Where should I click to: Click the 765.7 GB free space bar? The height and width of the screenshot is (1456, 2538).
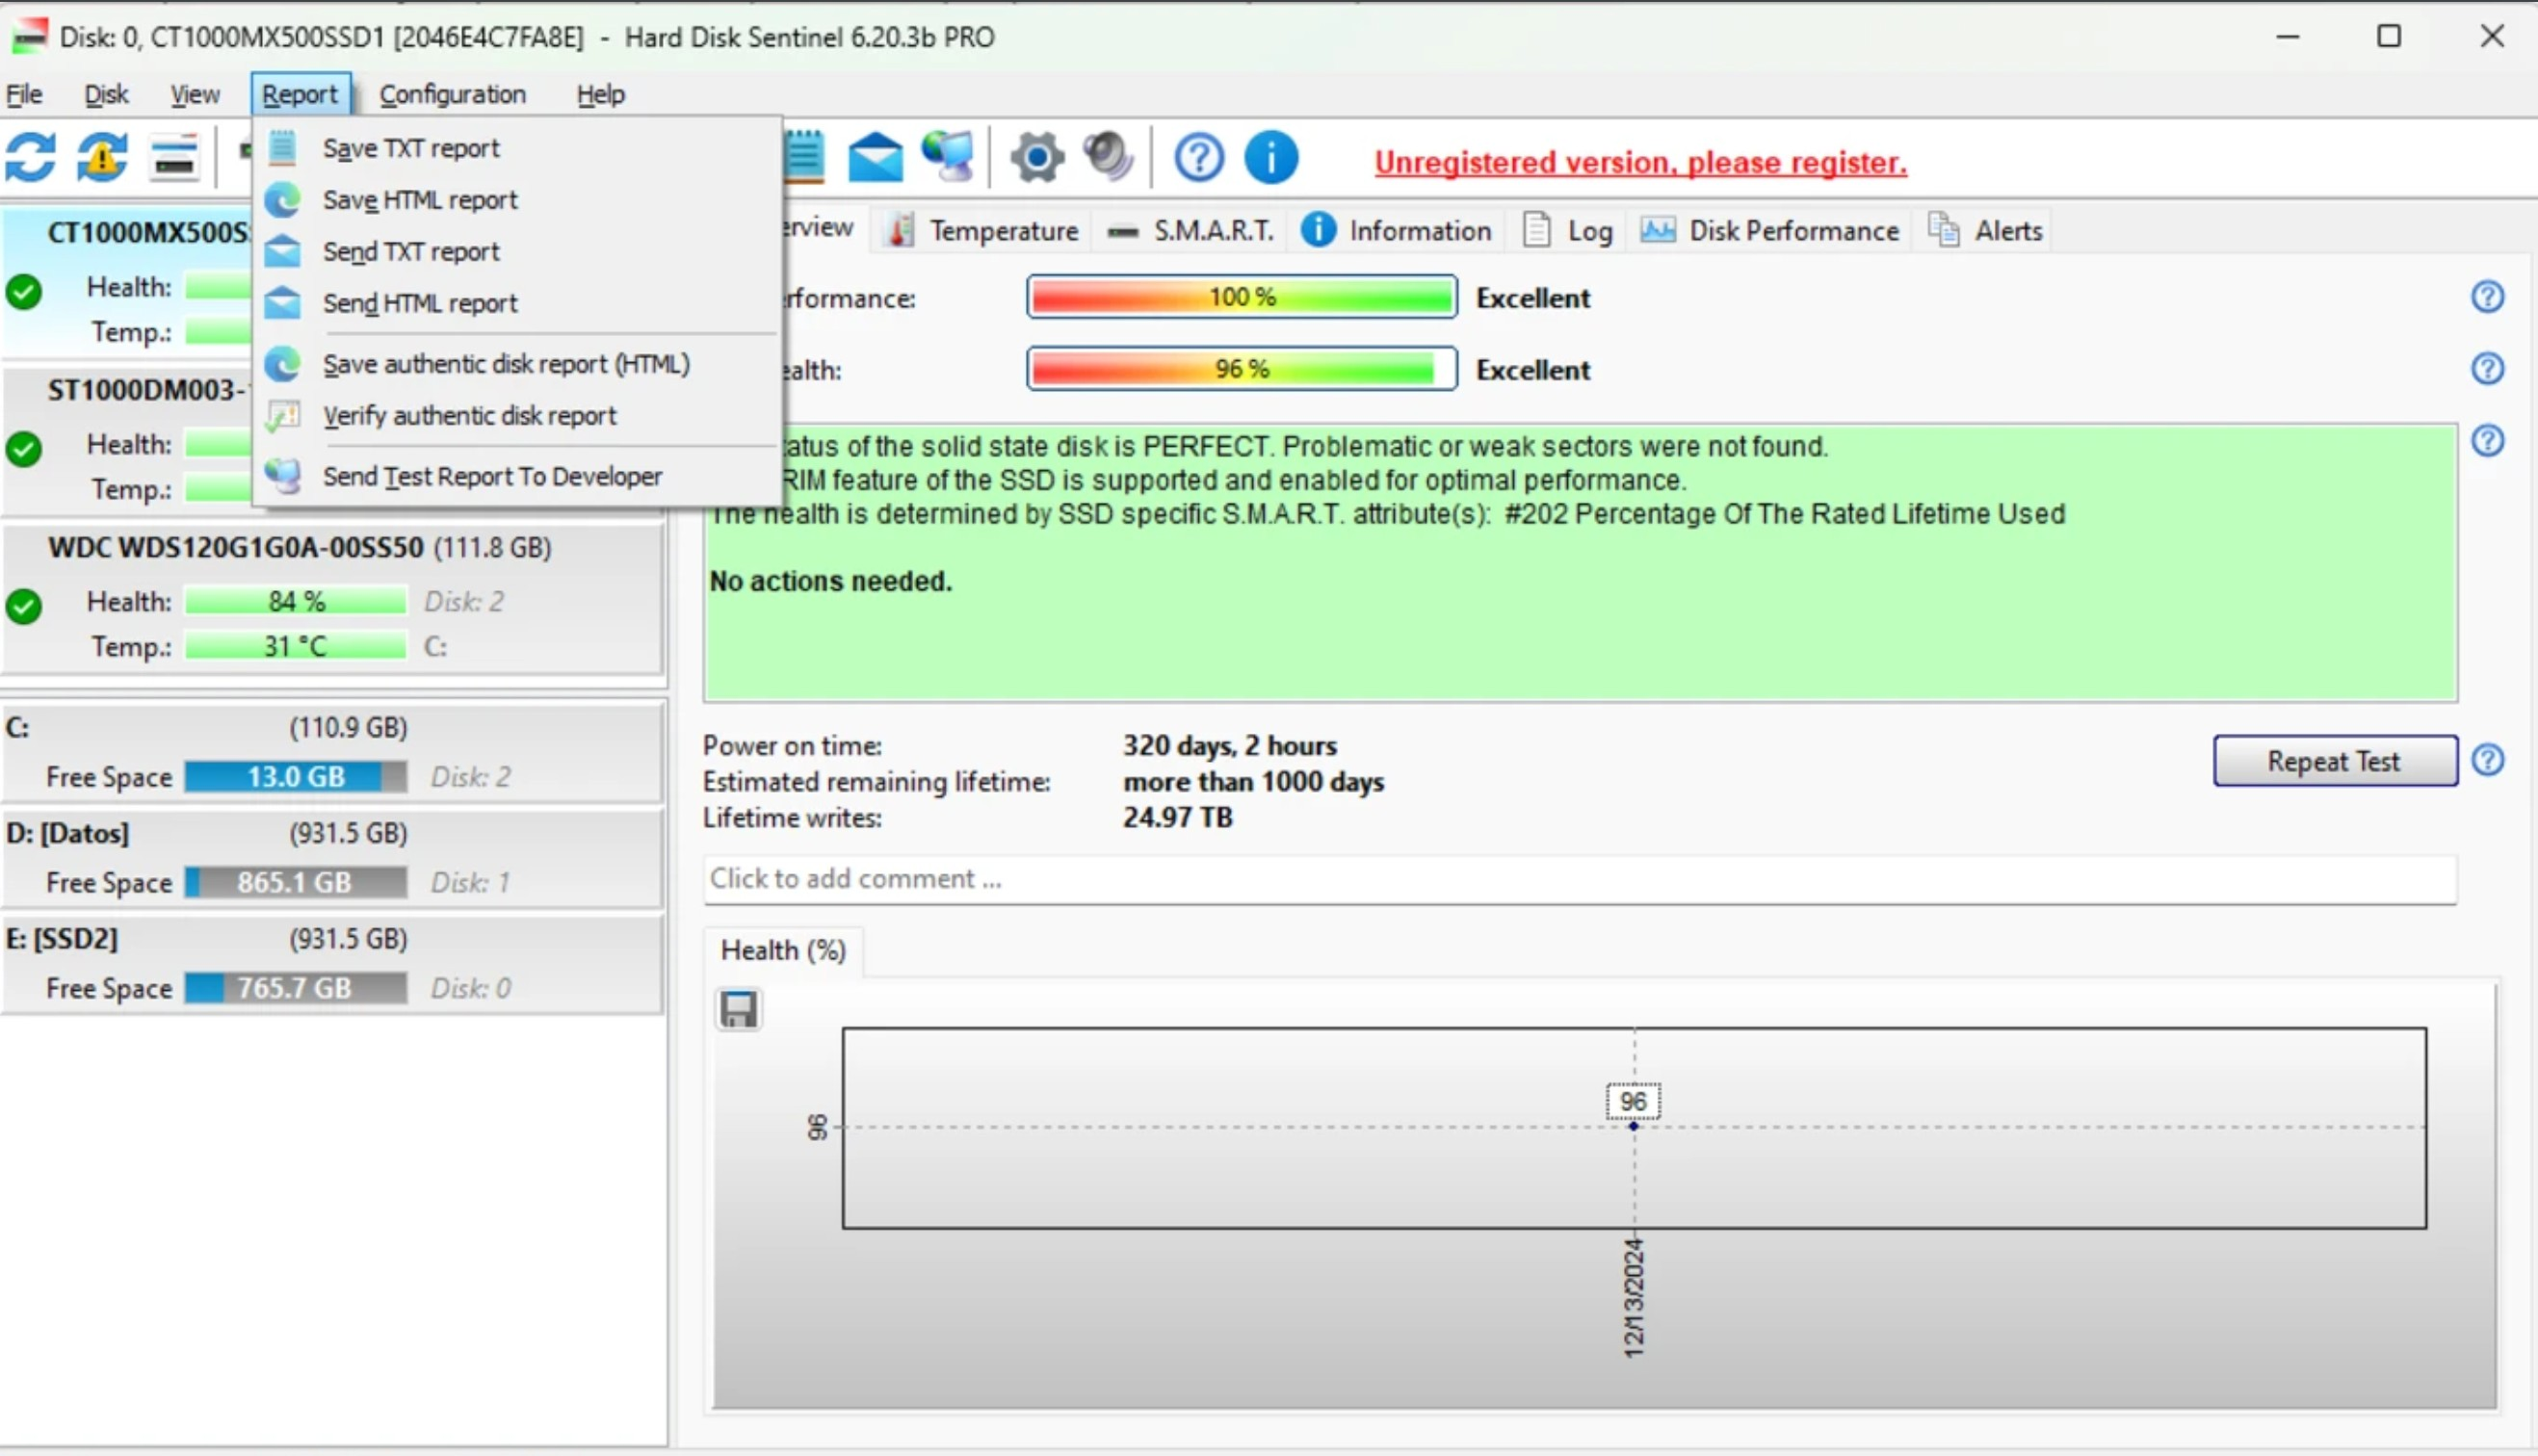[x=296, y=988]
